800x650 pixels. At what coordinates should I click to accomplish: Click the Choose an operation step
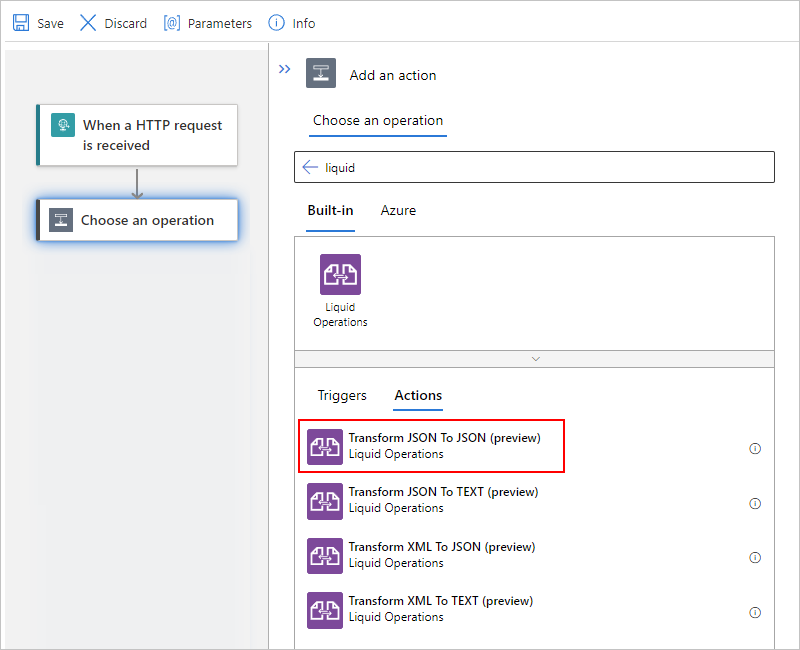click(x=137, y=220)
